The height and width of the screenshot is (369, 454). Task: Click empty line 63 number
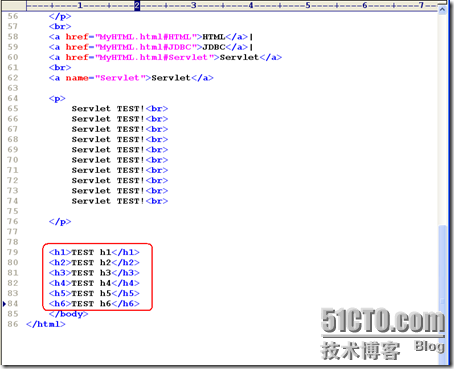[13, 88]
